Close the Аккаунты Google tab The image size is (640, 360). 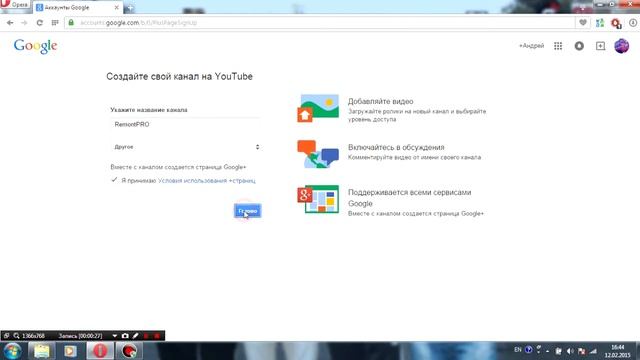[116, 7]
